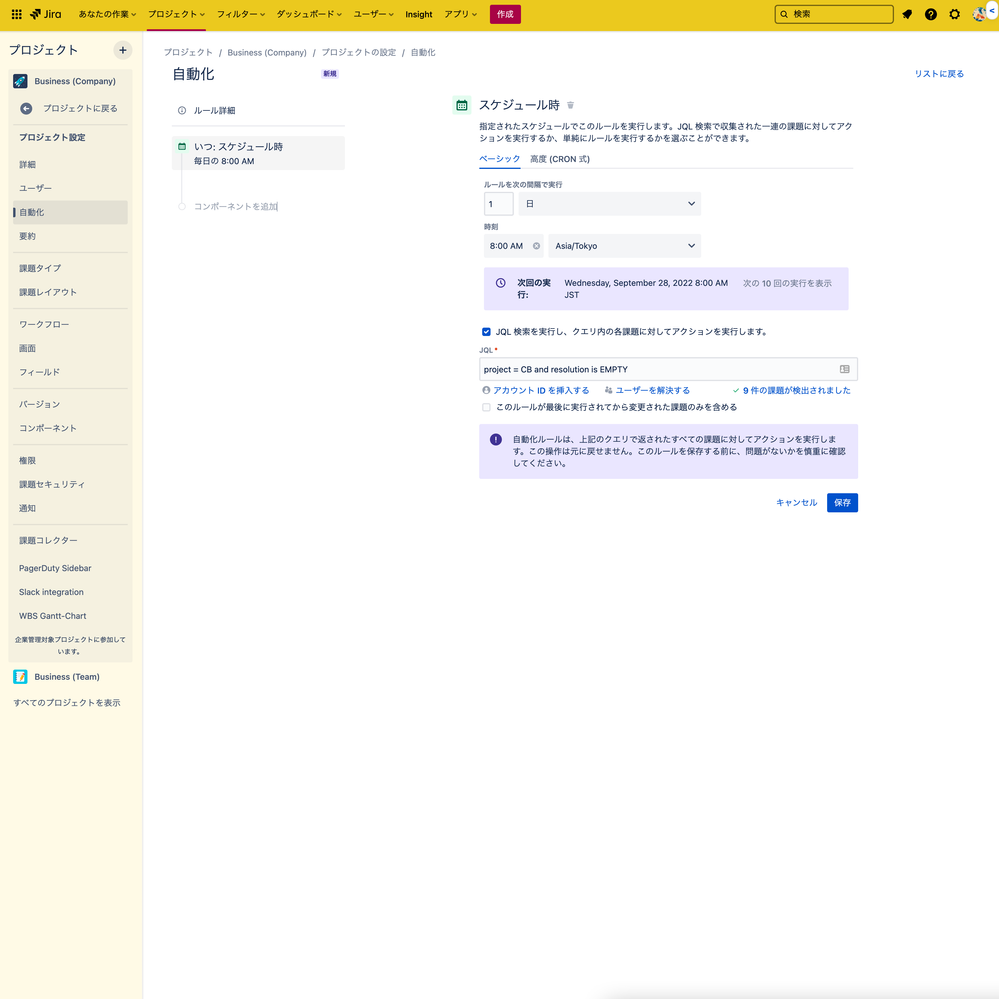Uncheck the JQL 検索を実行 checkbox
This screenshot has width=999, height=999.
(x=486, y=331)
